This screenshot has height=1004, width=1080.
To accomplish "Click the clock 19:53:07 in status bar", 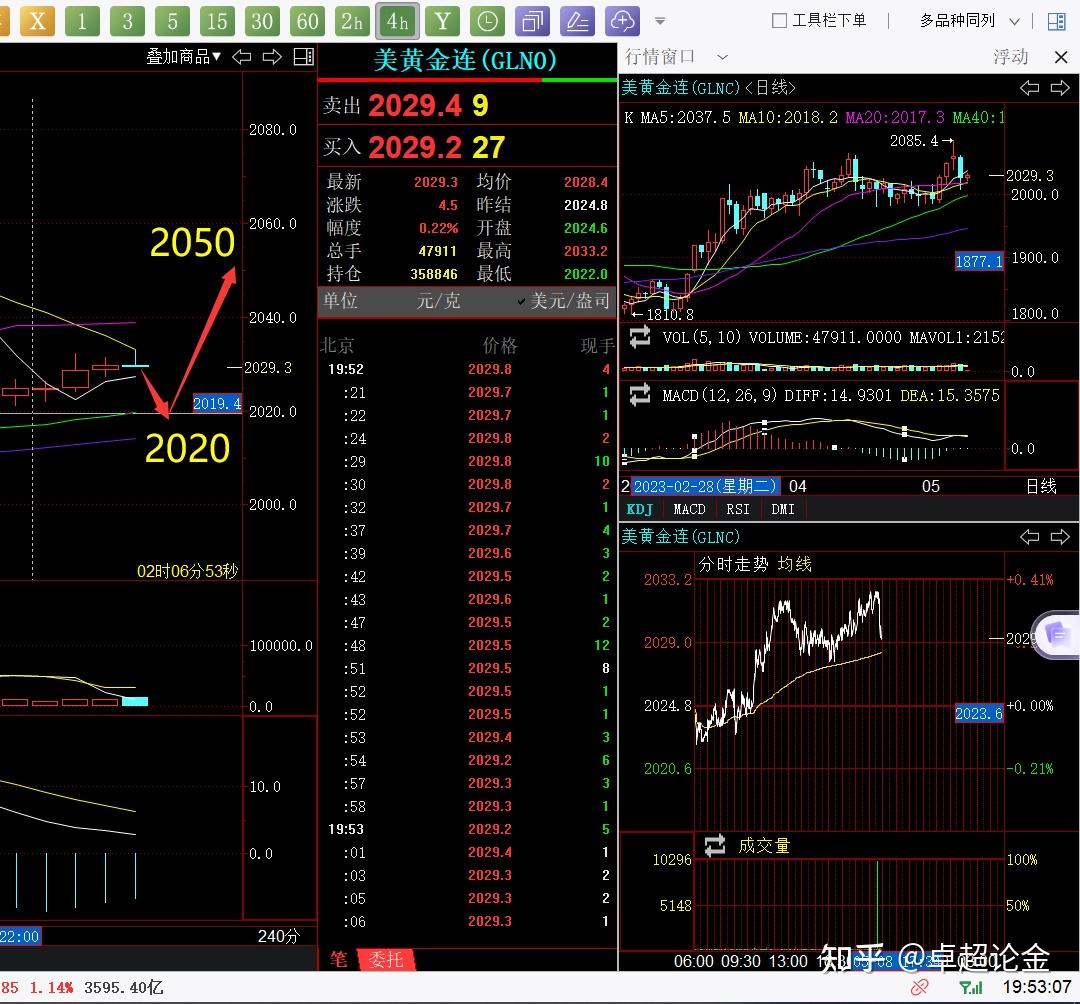I will click(x=1037, y=987).
